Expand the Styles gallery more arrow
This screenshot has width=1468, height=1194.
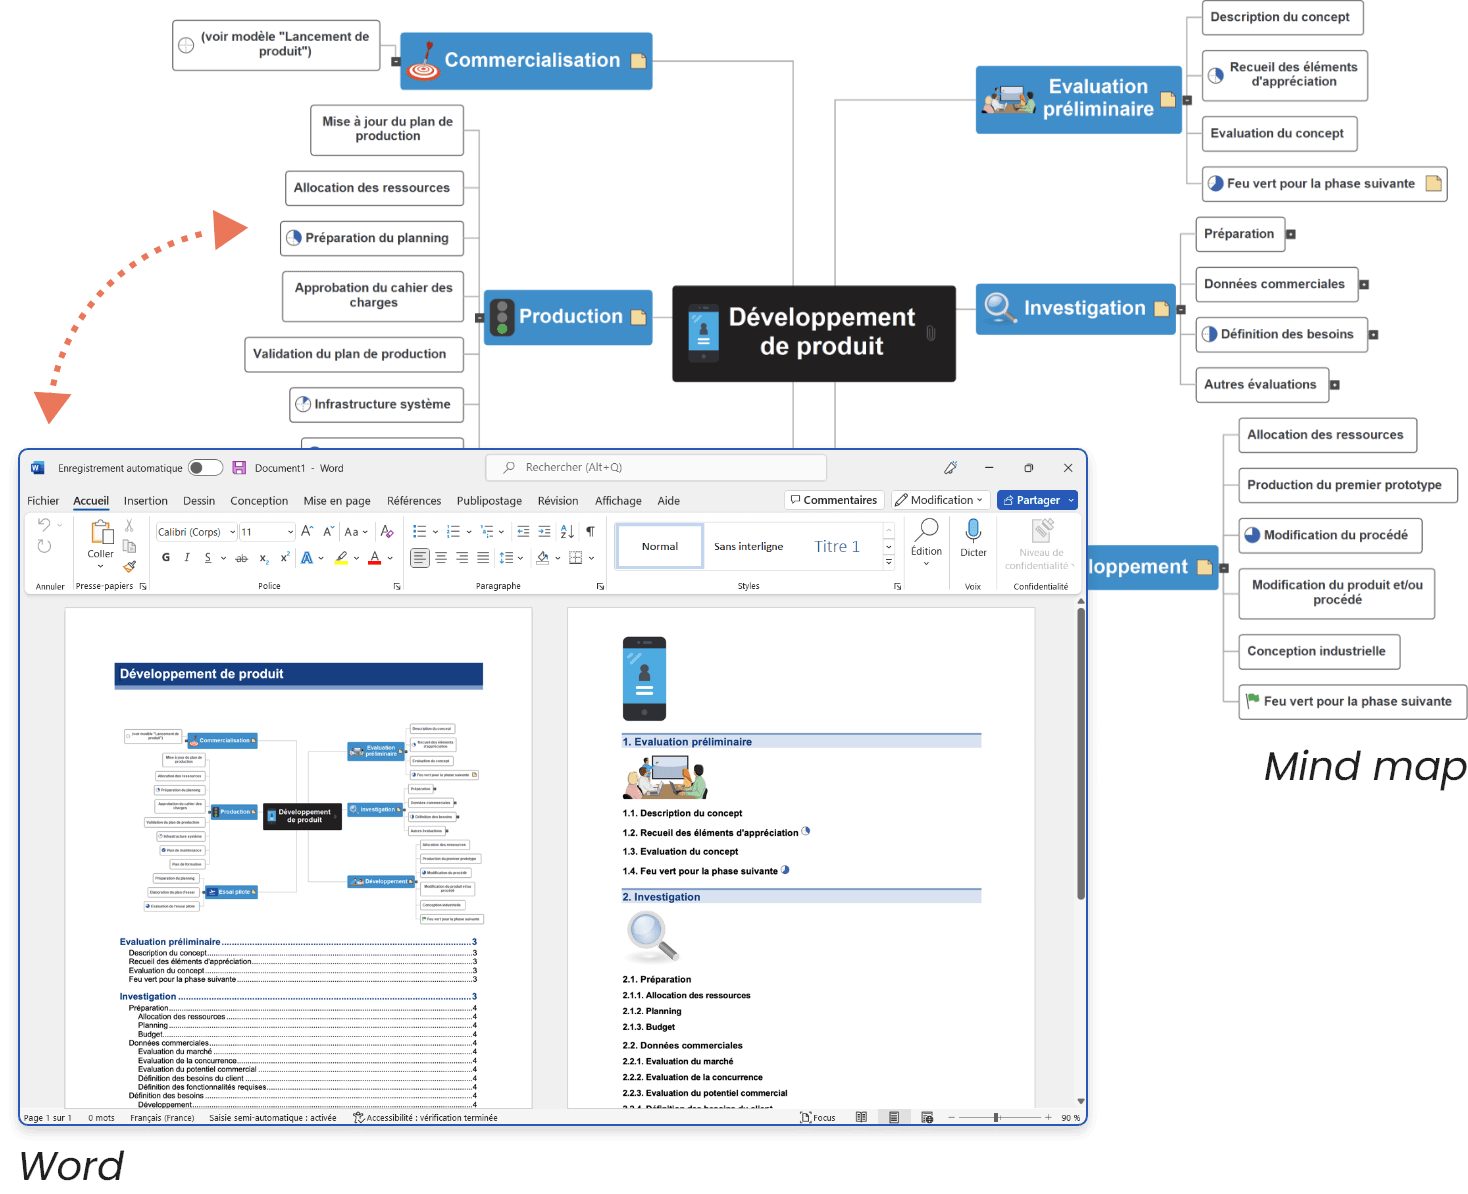click(889, 563)
